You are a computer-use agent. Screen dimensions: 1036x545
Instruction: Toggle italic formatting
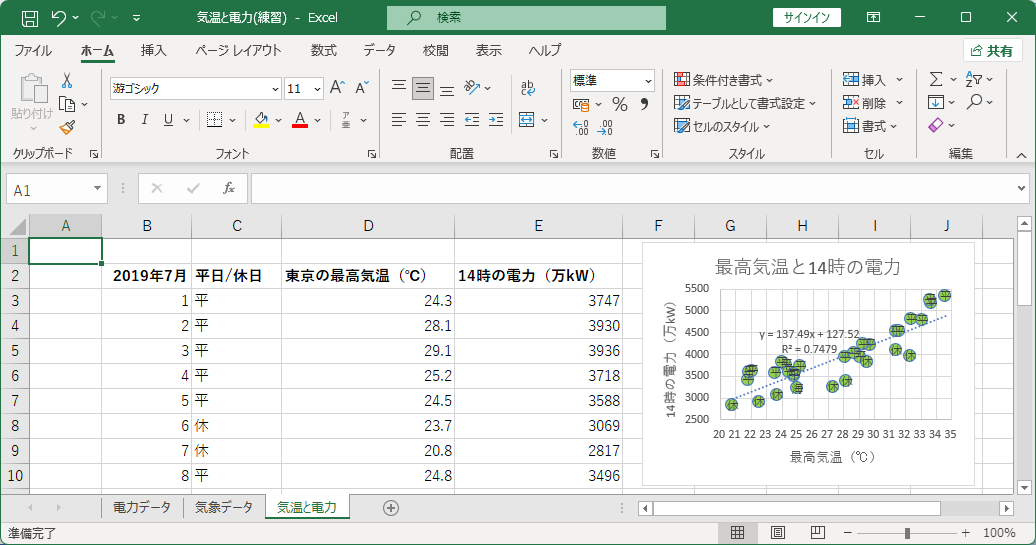(x=145, y=120)
